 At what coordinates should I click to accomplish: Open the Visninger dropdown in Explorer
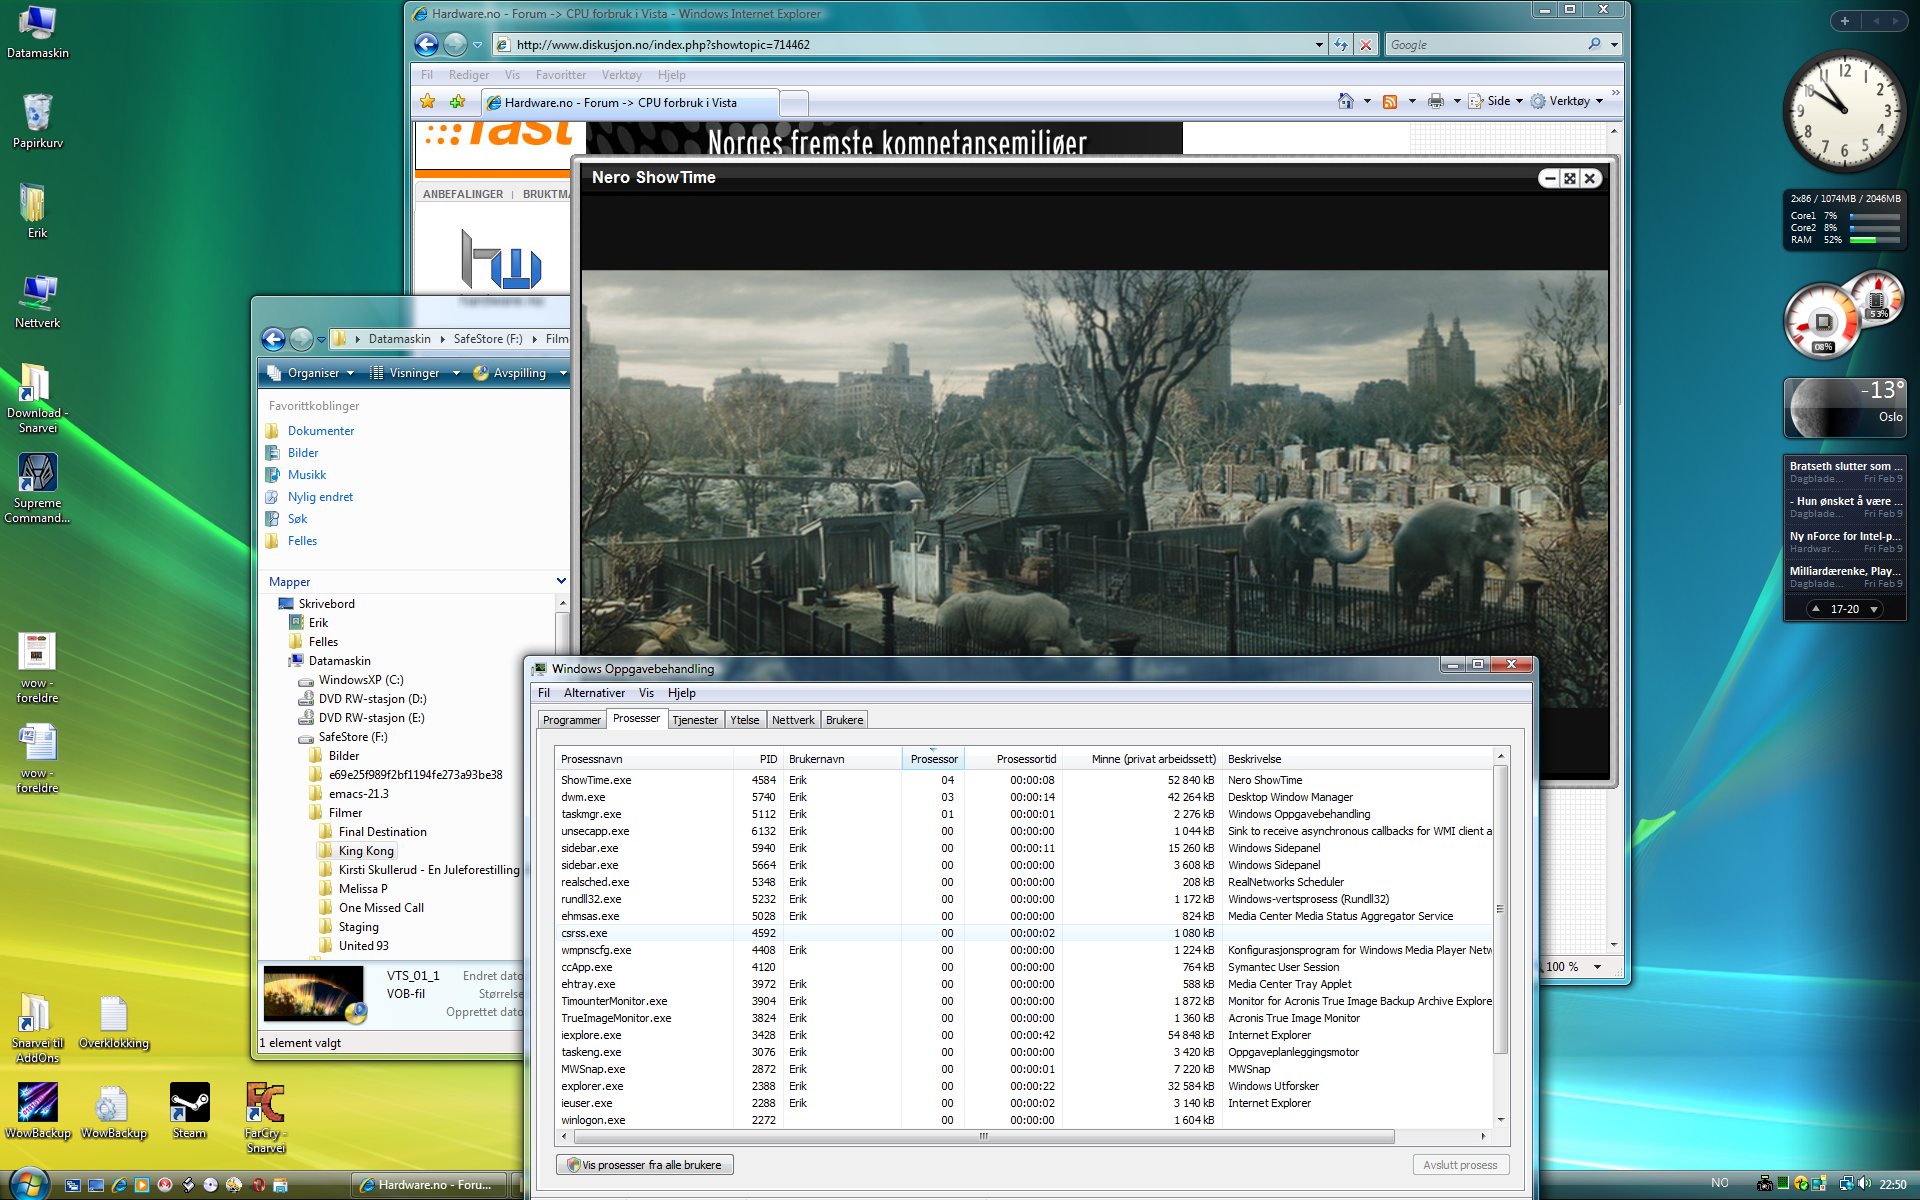click(414, 373)
